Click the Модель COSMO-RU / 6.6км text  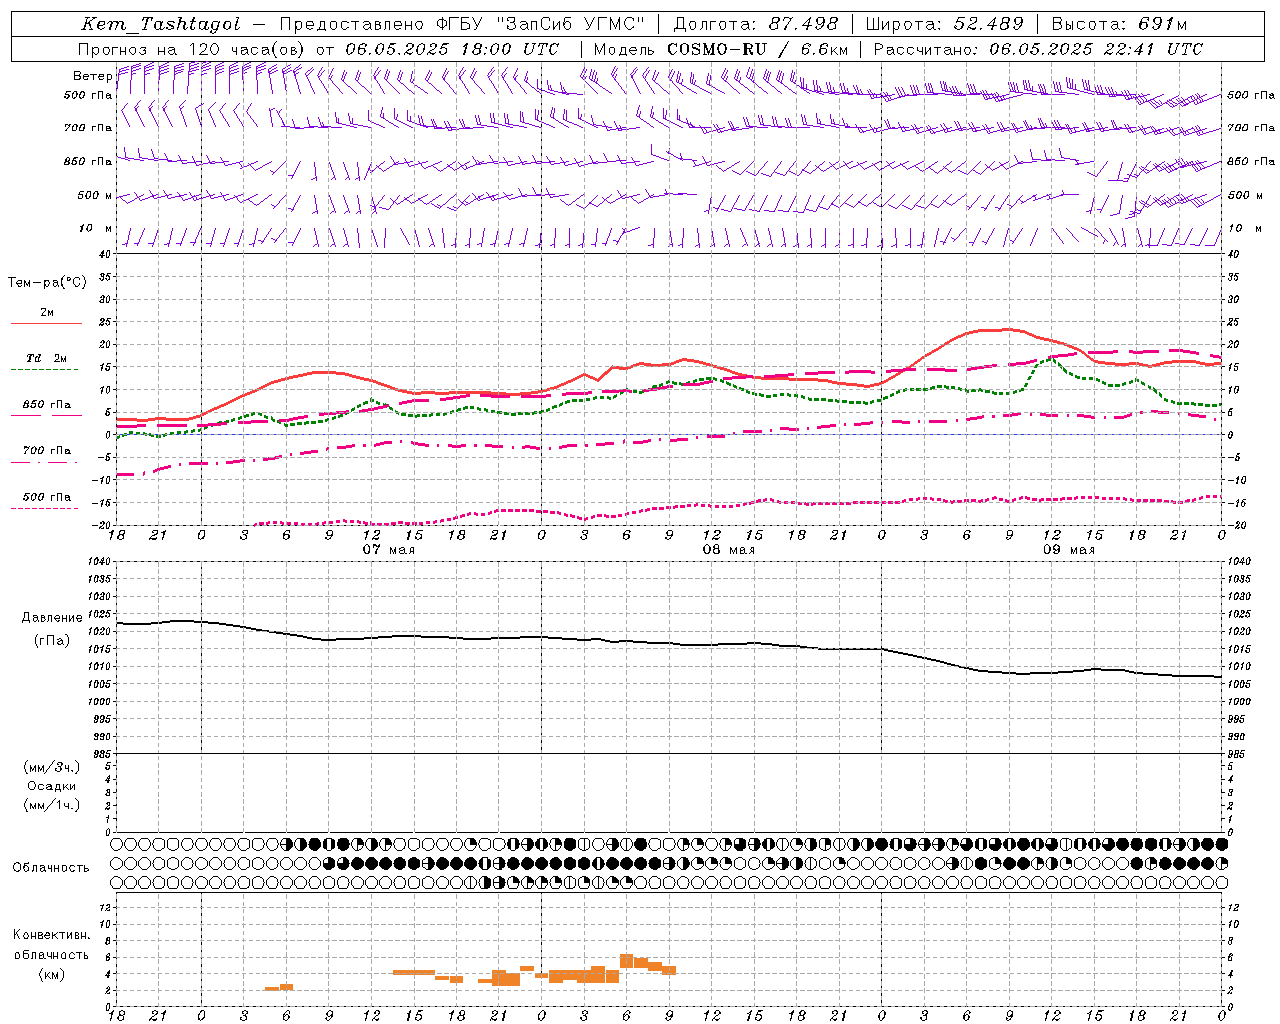click(x=721, y=49)
